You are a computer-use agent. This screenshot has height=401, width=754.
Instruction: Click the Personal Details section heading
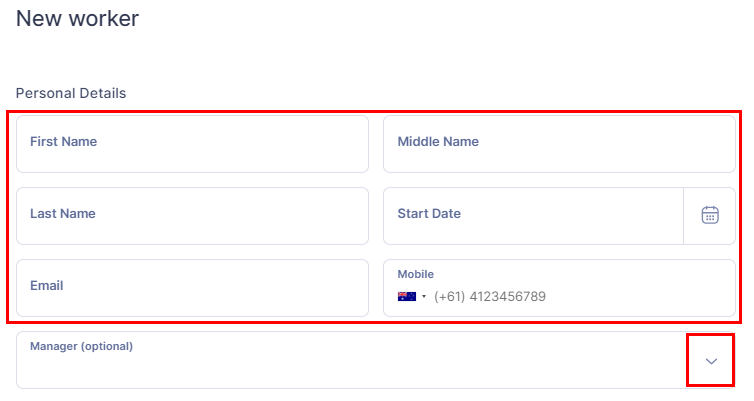click(71, 93)
